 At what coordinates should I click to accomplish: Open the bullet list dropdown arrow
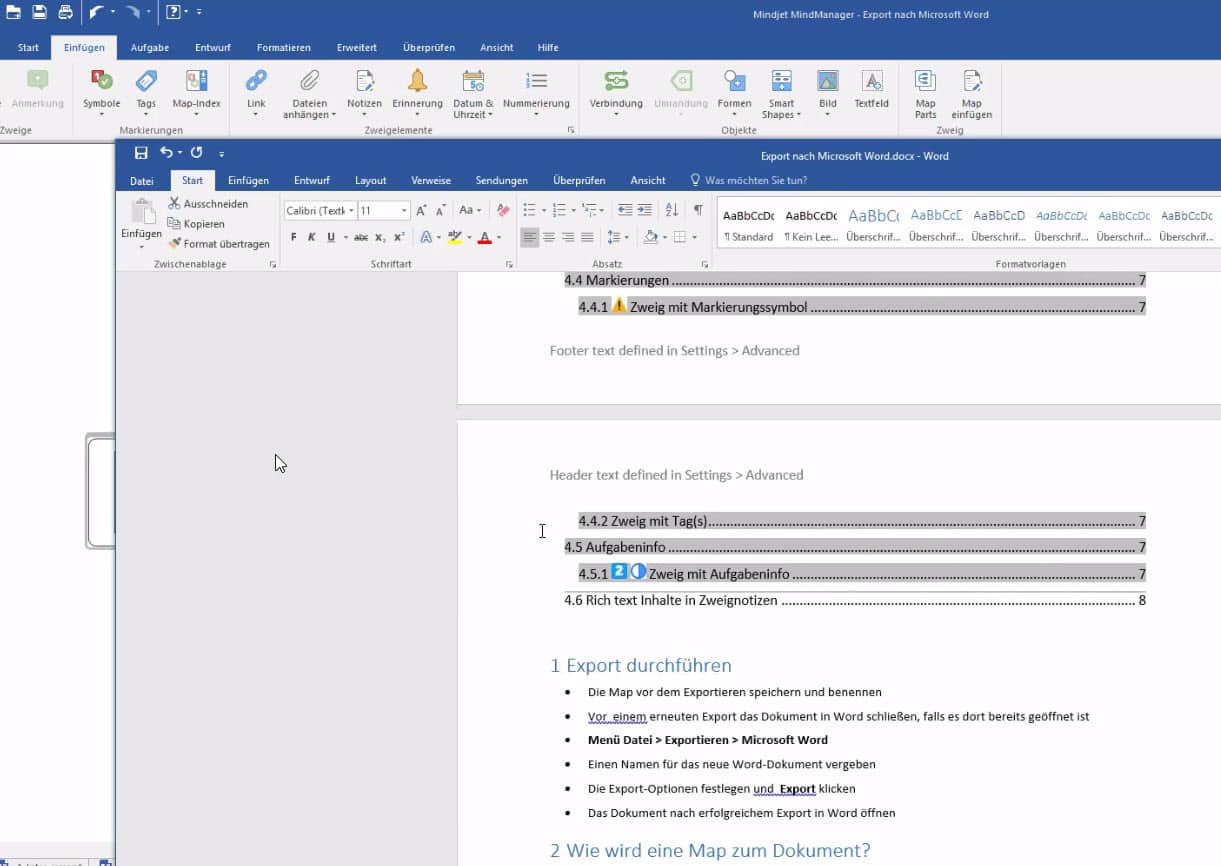tap(543, 211)
